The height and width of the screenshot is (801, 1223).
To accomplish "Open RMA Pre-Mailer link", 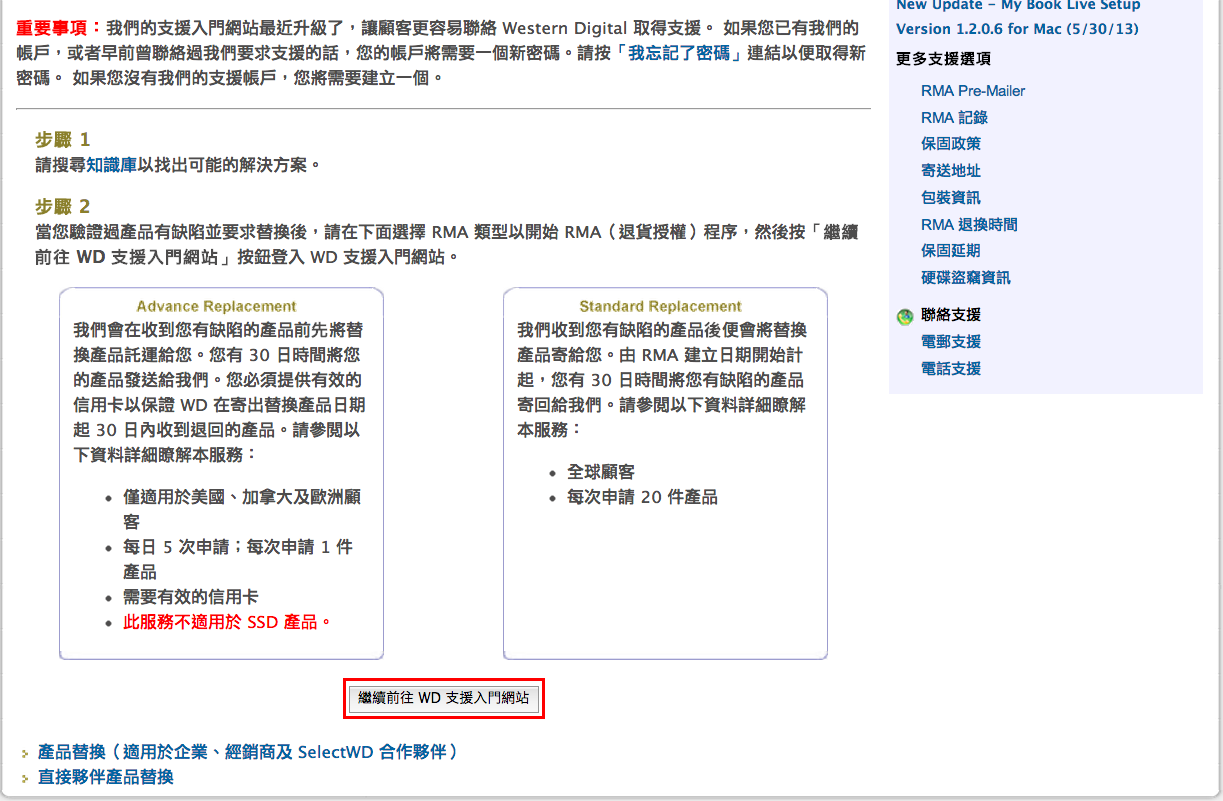I will [973, 91].
